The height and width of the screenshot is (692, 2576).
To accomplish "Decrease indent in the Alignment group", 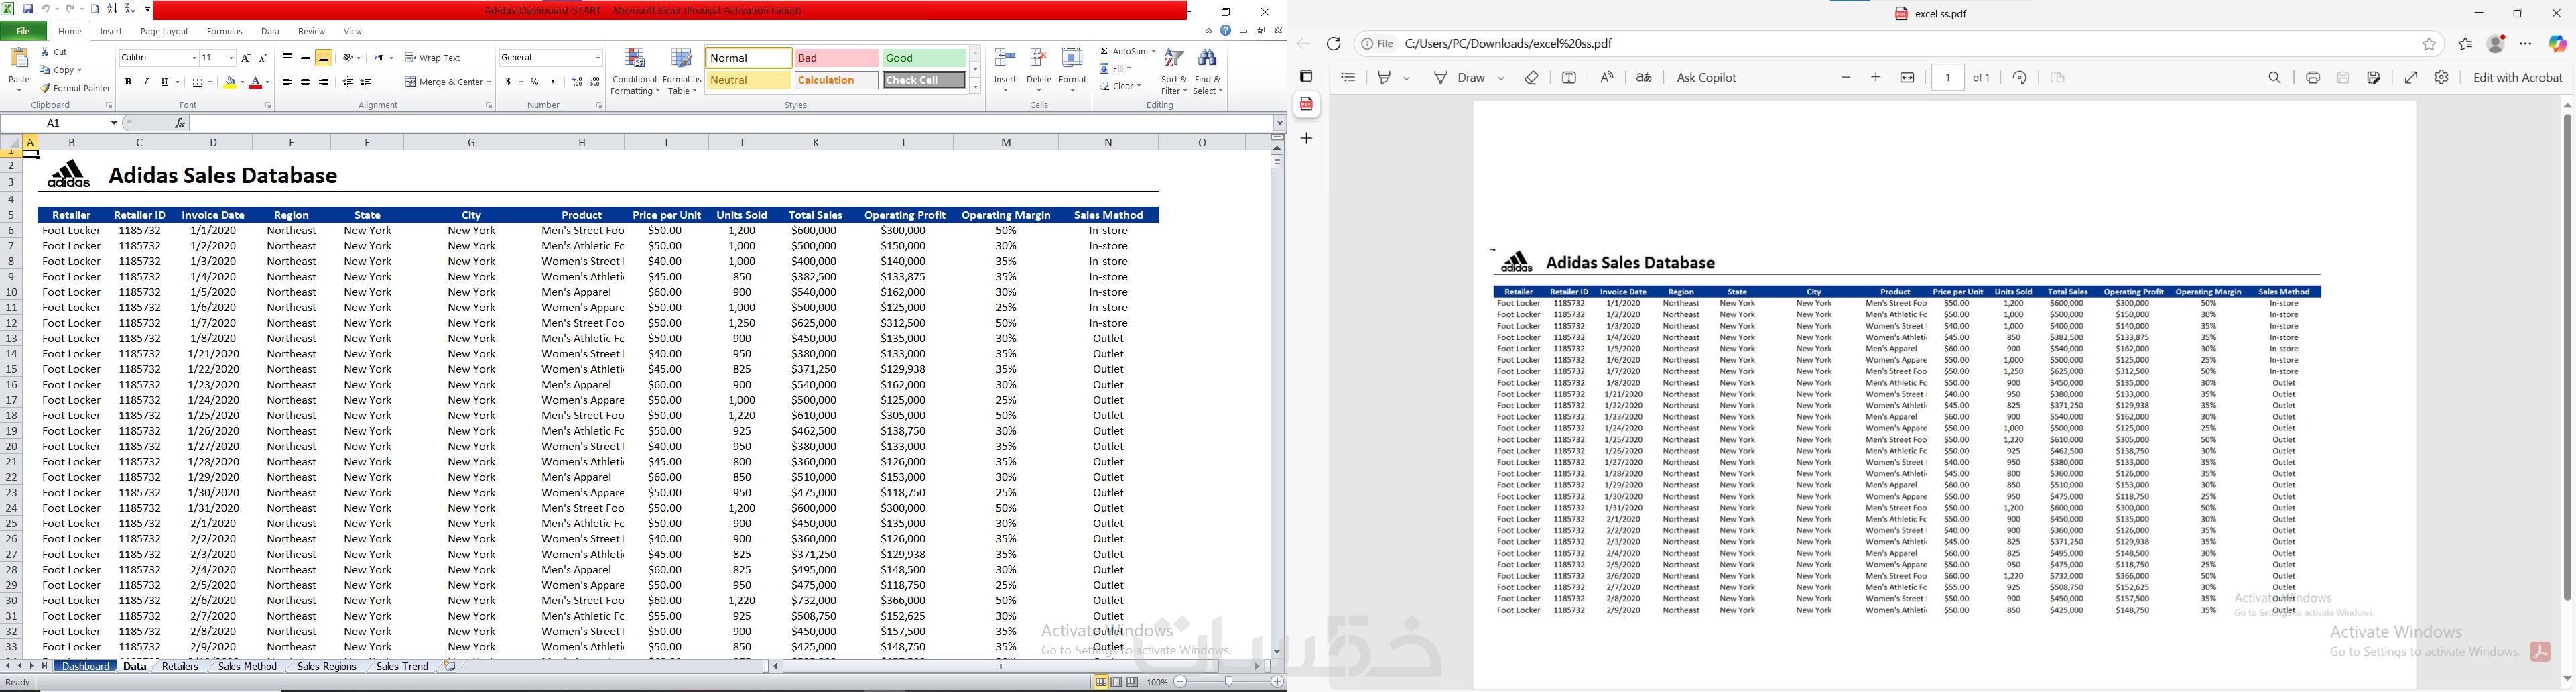I will 348,82.
